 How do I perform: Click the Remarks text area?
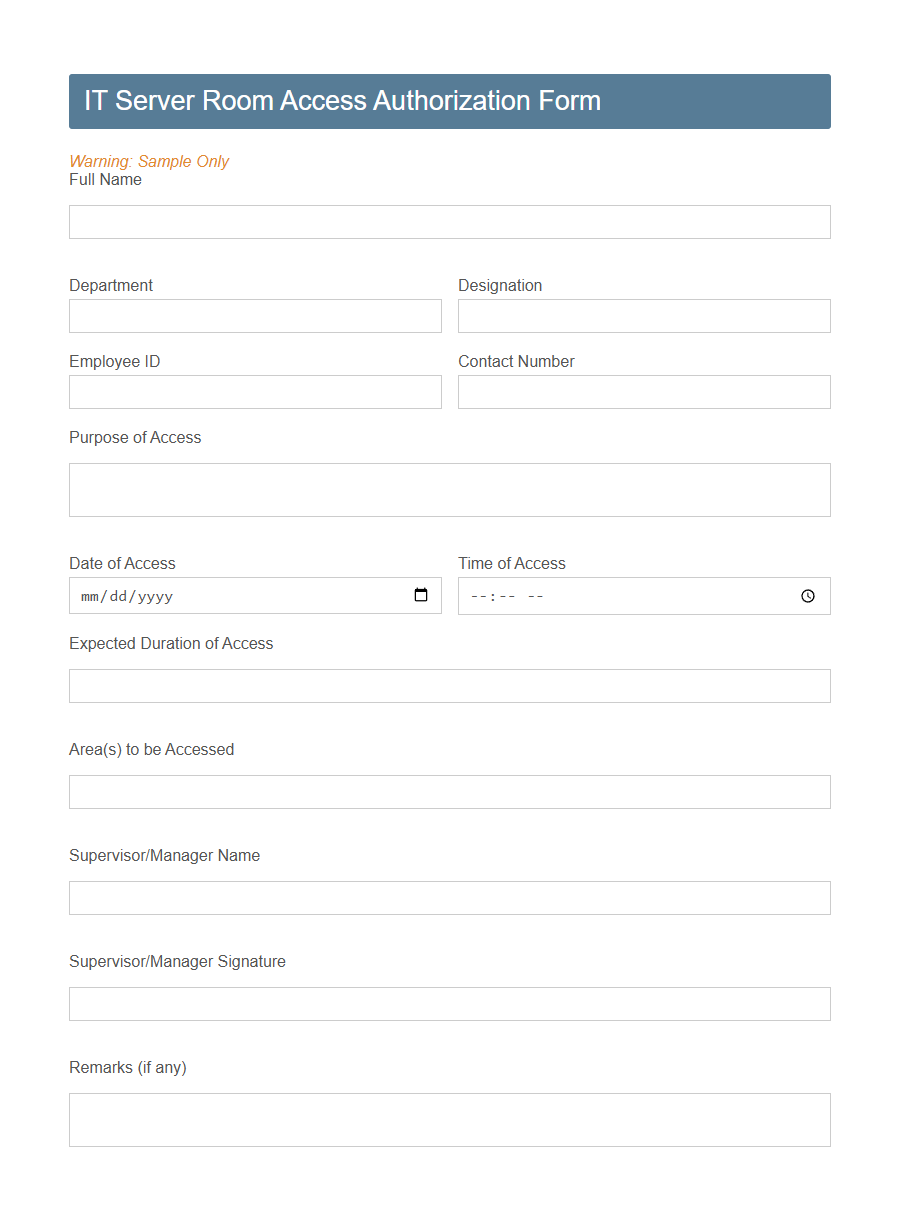[449, 1119]
